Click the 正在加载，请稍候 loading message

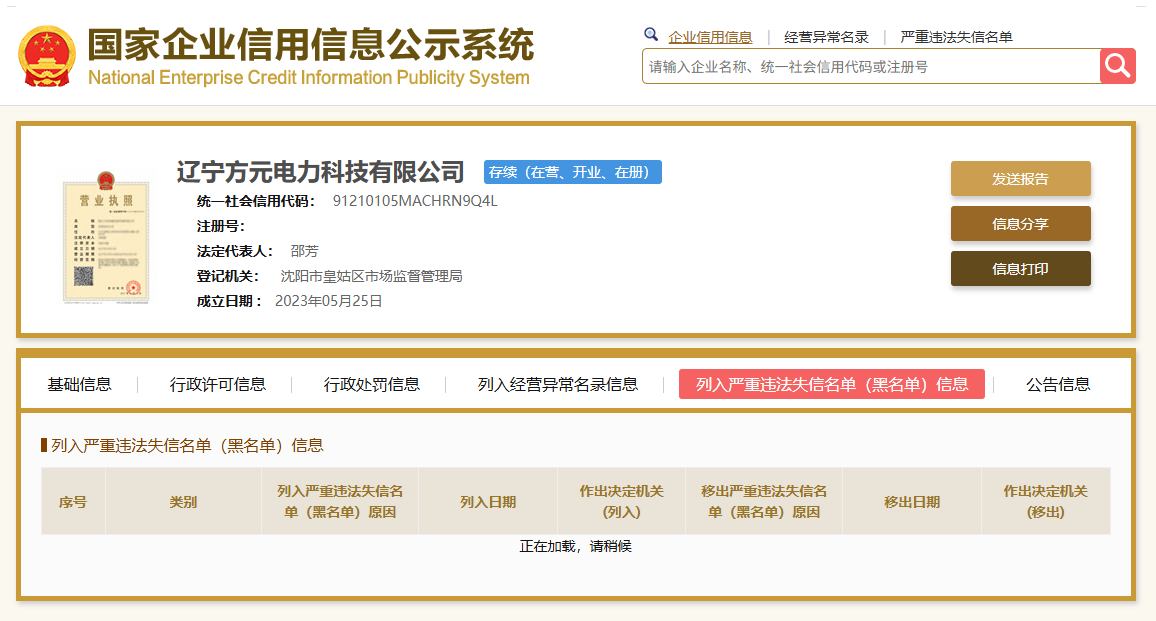click(x=576, y=547)
